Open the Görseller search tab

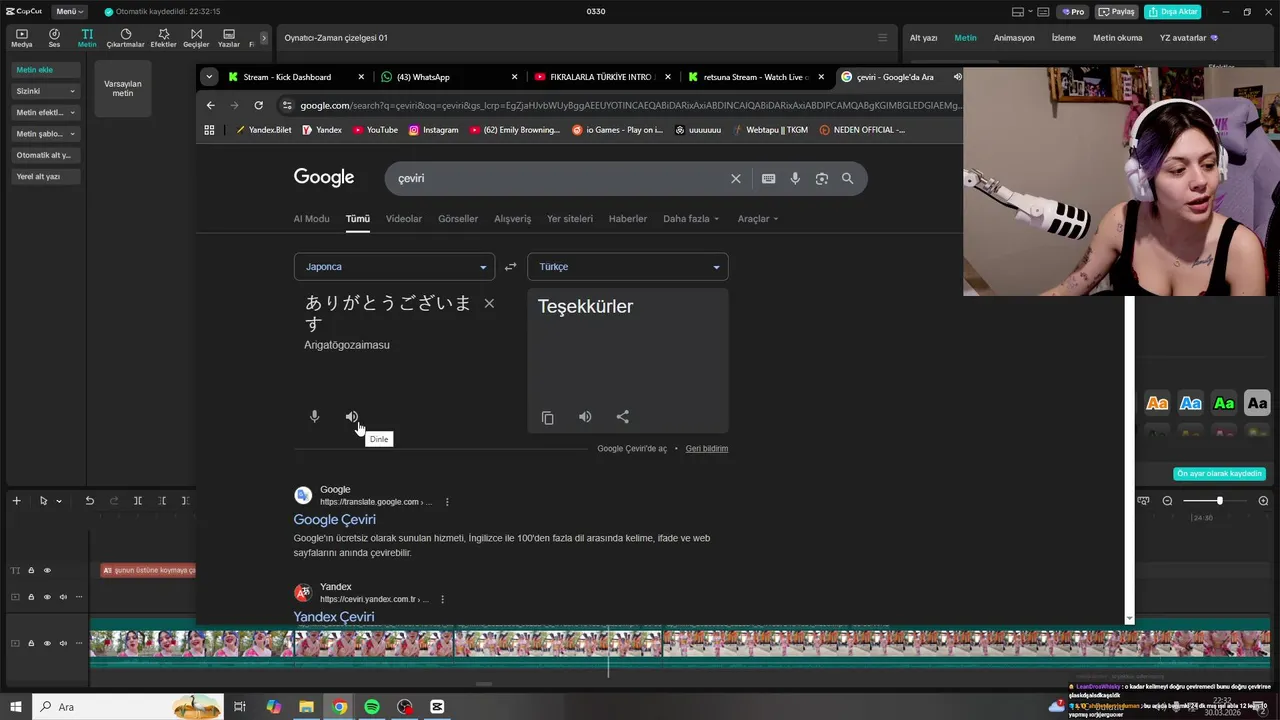tap(458, 219)
